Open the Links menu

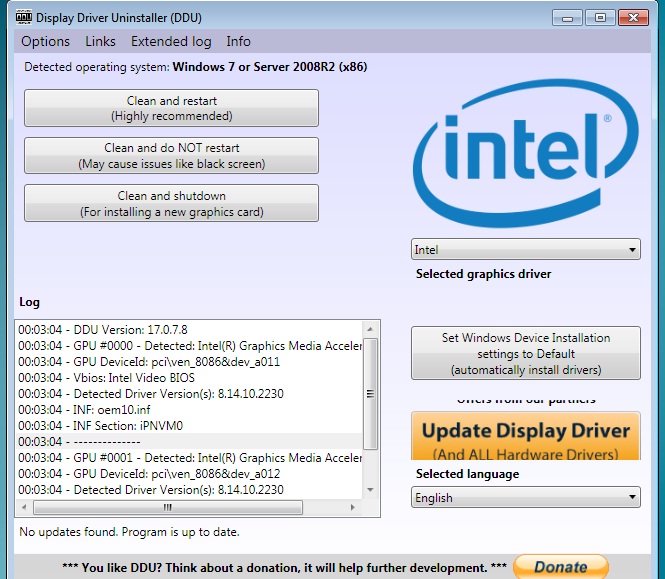pos(101,42)
